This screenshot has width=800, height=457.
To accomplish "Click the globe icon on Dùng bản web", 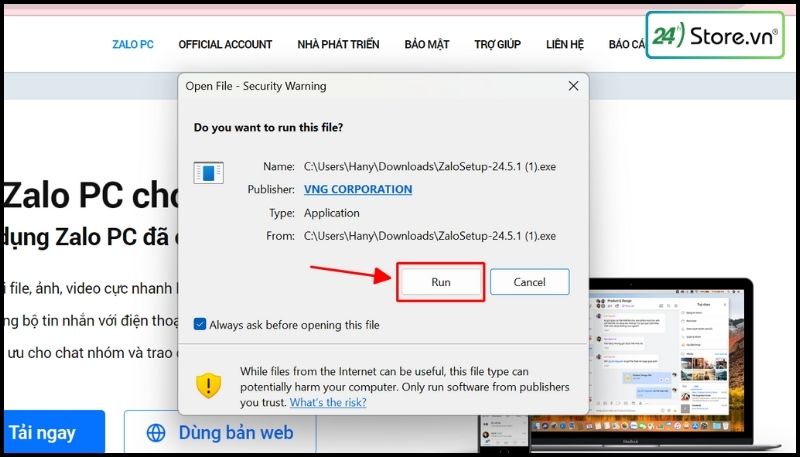I will point(156,433).
